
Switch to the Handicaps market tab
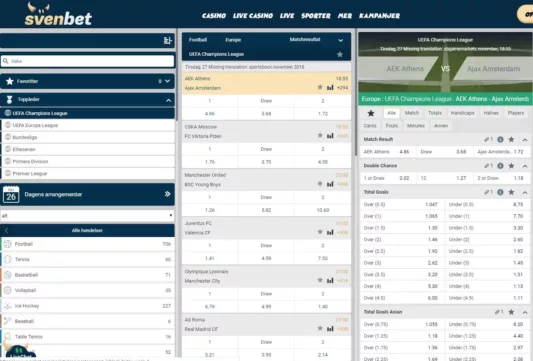[x=462, y=113]
